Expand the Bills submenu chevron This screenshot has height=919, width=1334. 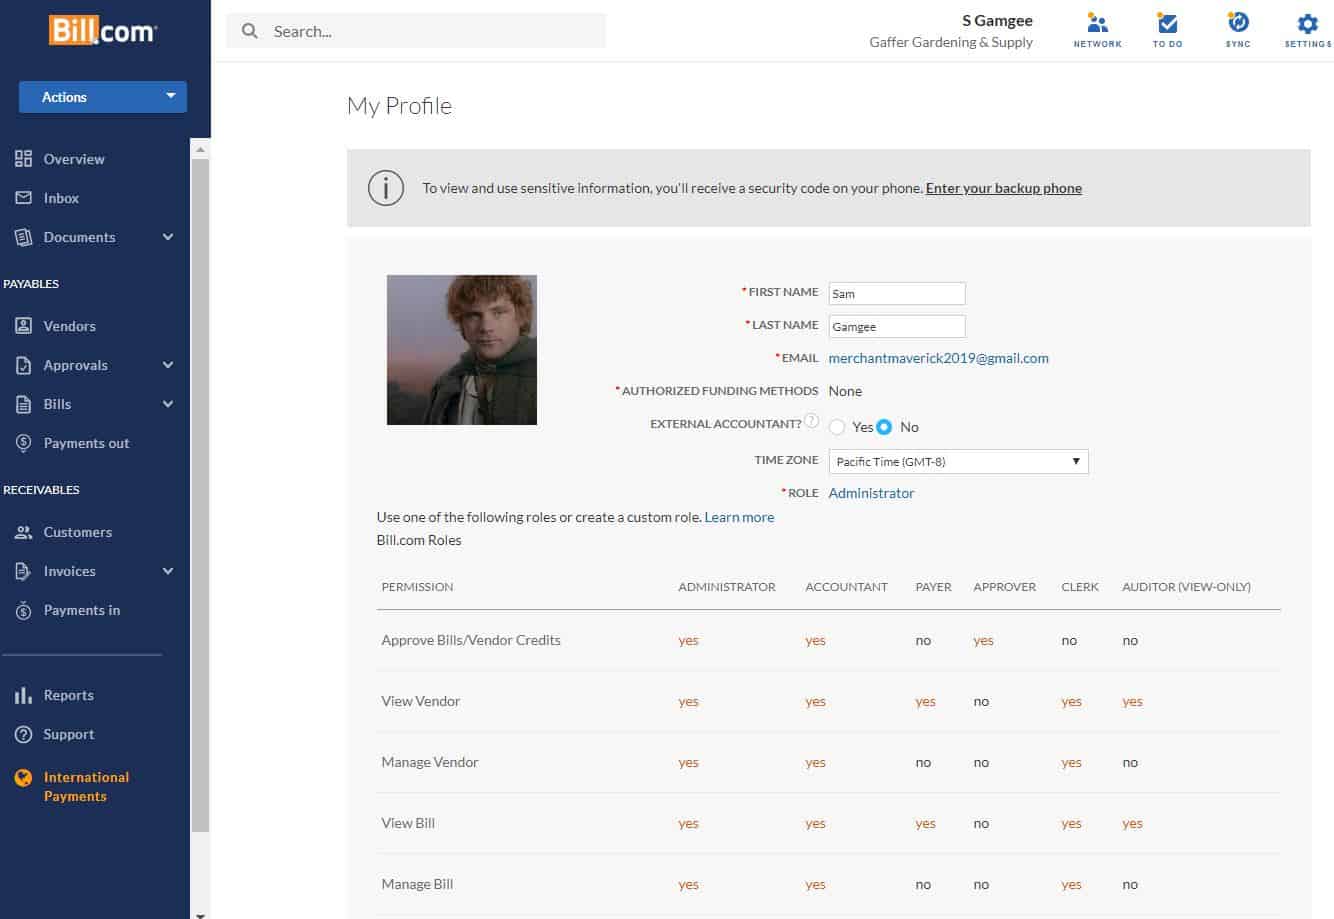pyautogui.click(x=168, y=404)
